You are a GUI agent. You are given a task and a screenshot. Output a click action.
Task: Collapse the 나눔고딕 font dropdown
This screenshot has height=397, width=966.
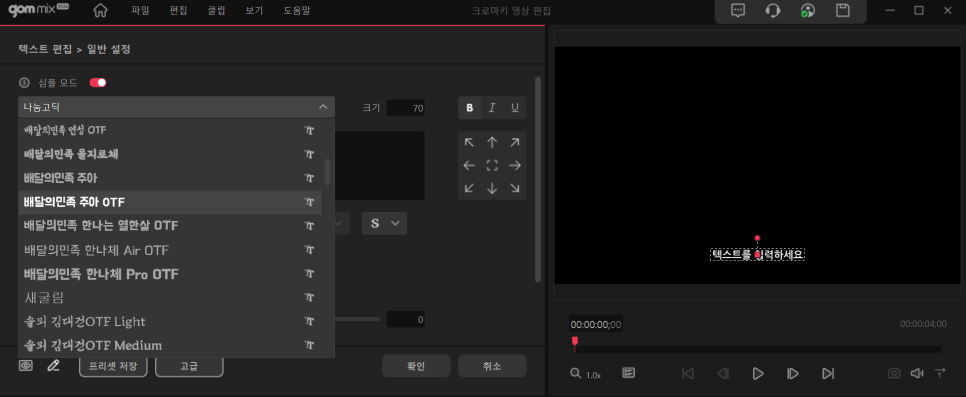click(176, 107)
